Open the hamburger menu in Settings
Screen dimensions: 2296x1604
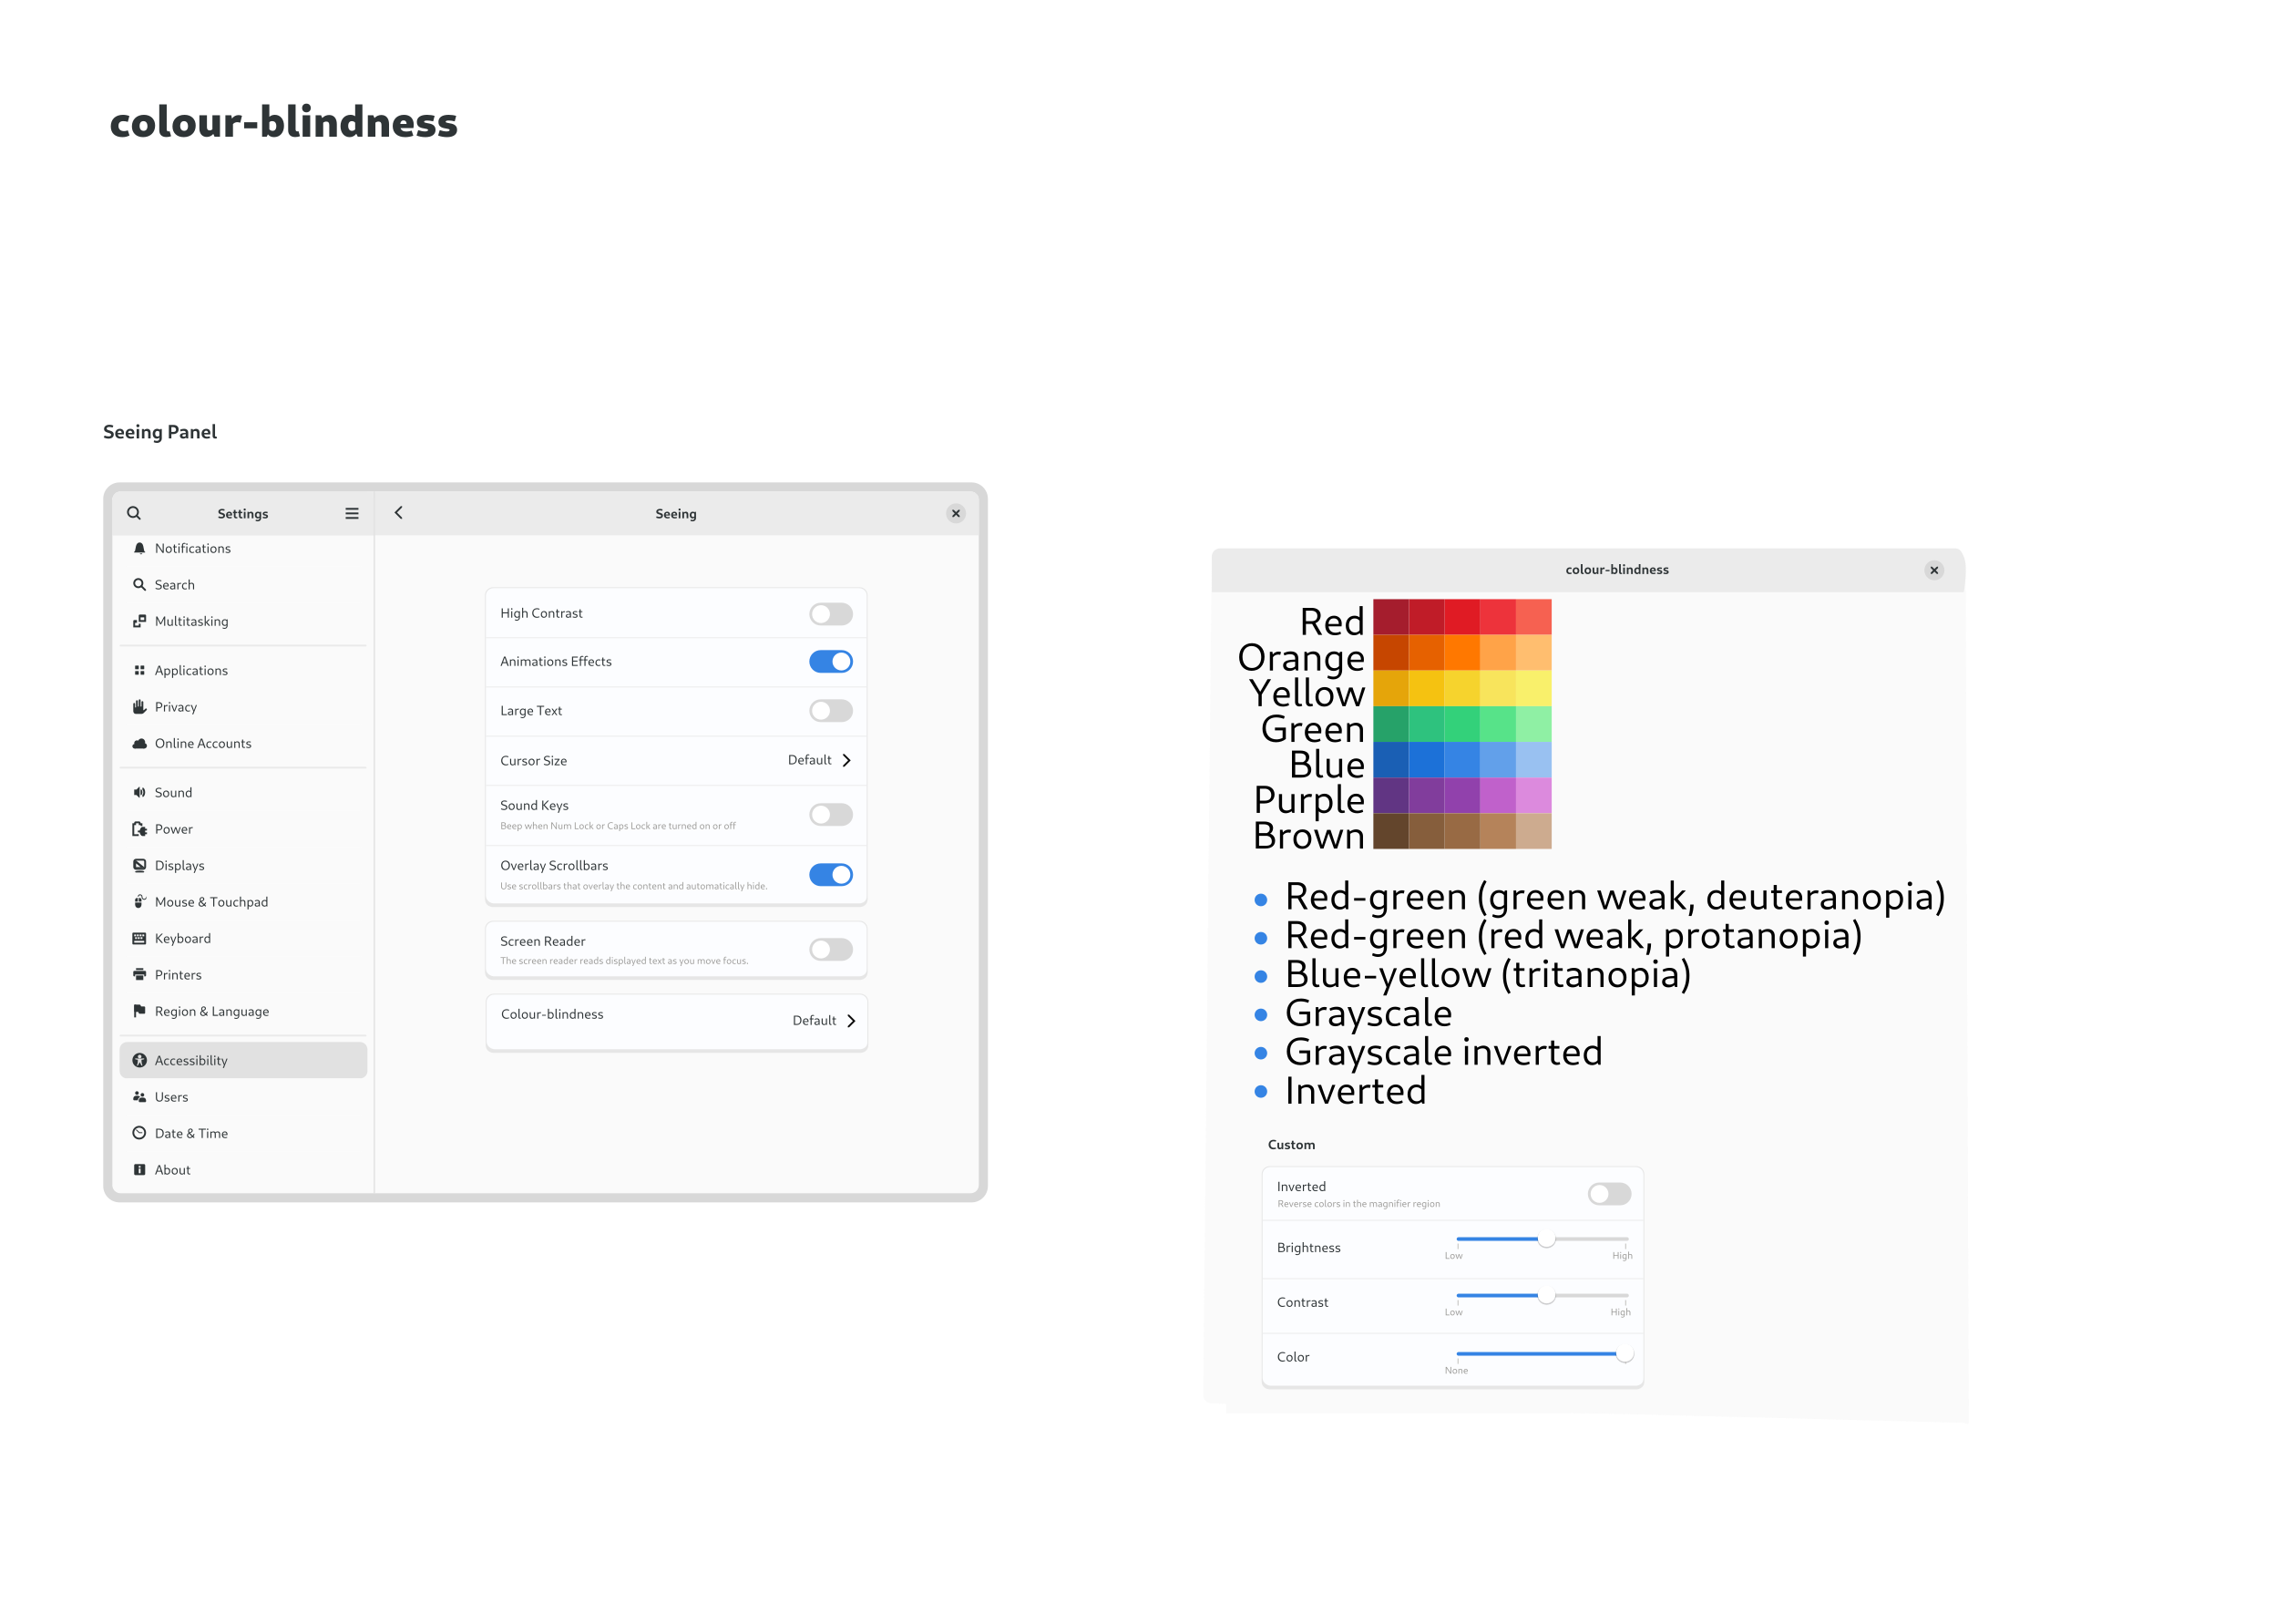[352, 513]
